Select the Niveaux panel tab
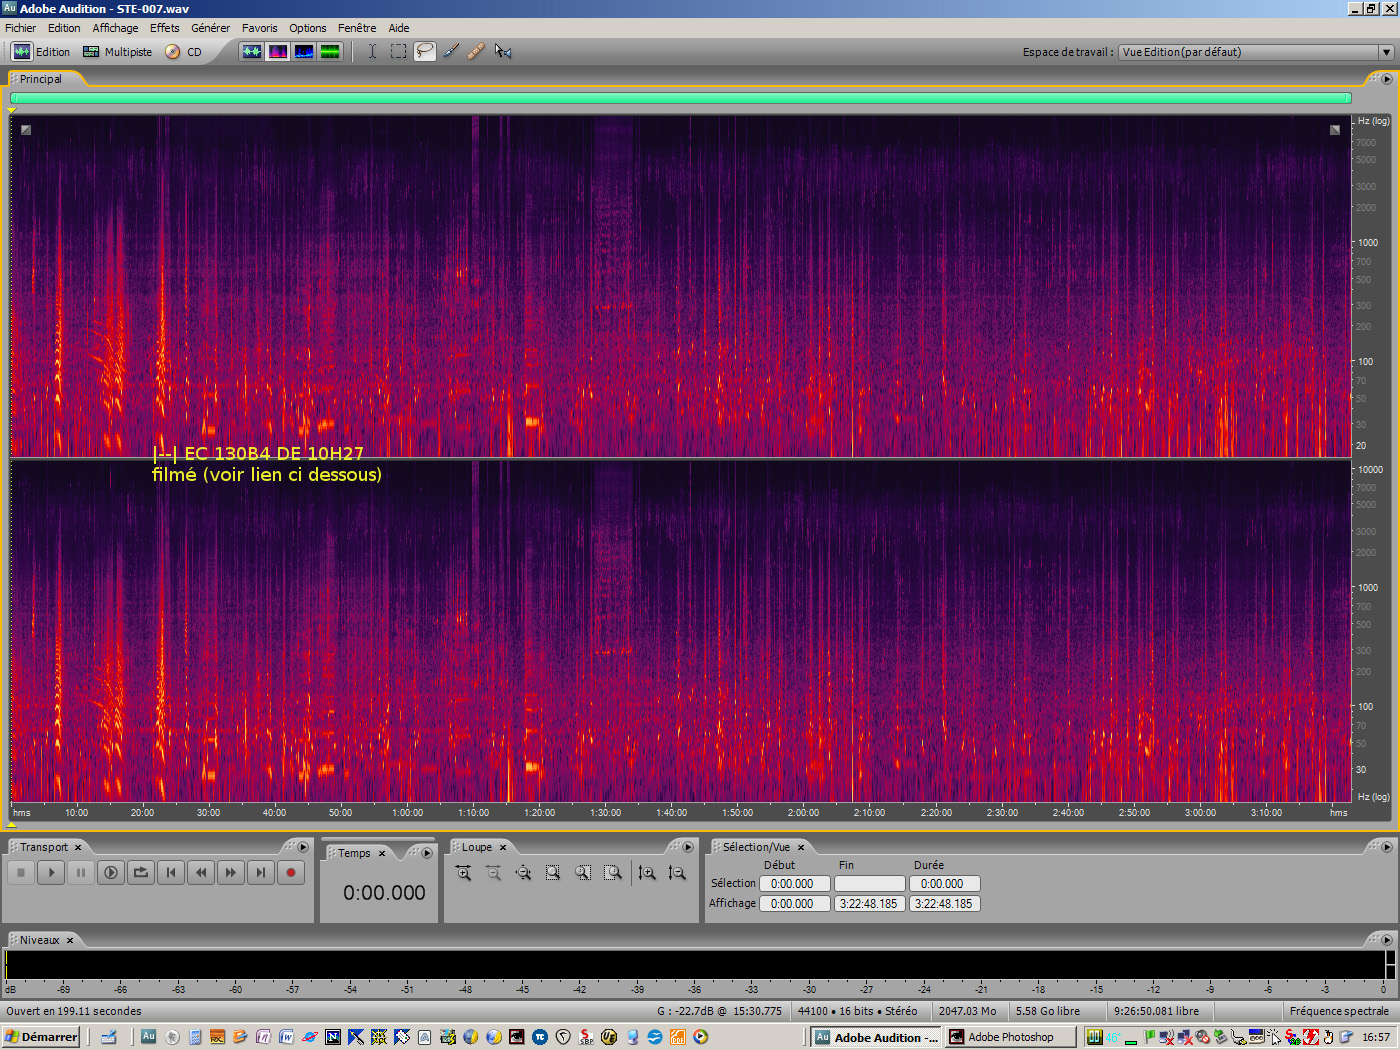1400x1050 pixels. coord(38,940)
